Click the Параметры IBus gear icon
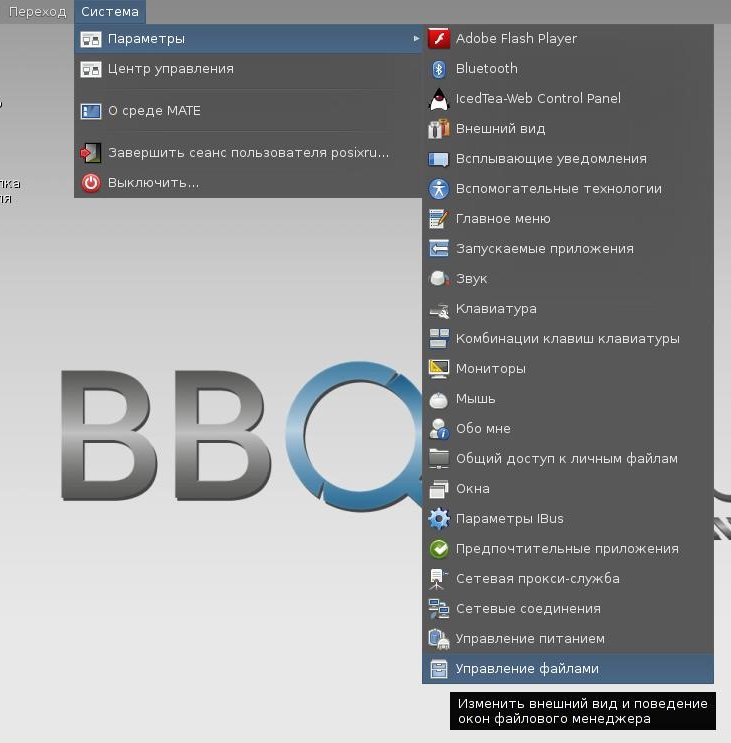Screen dimensions: 731x743 click(x=439, y=519)
